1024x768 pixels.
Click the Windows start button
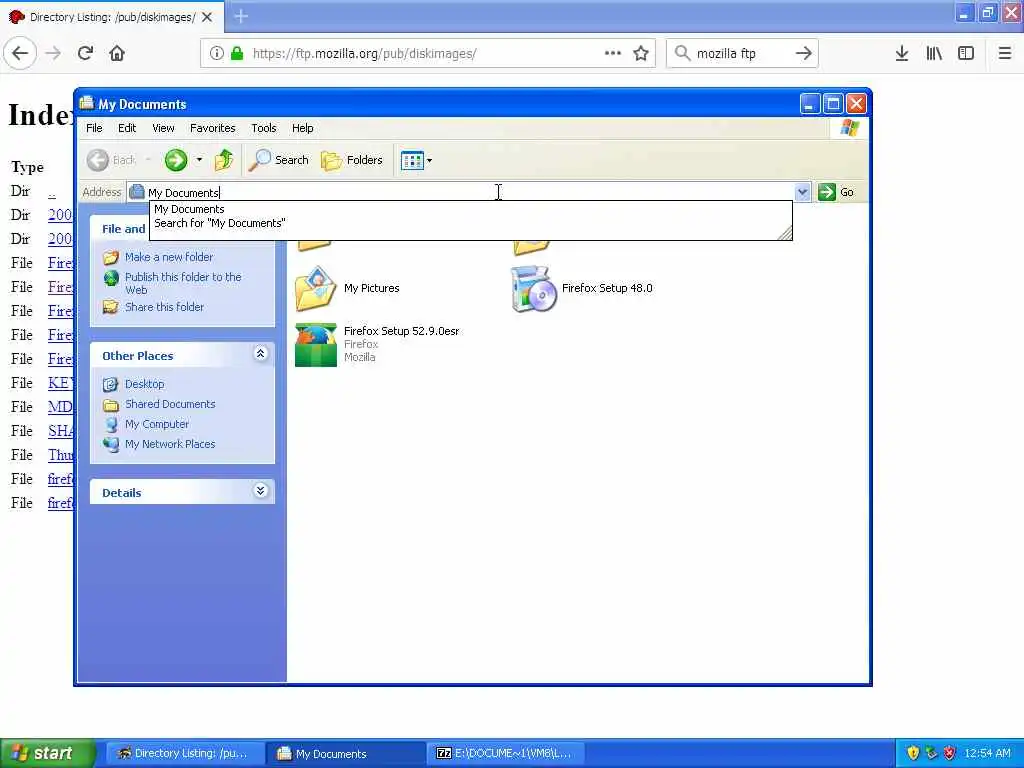coord(47,754)
